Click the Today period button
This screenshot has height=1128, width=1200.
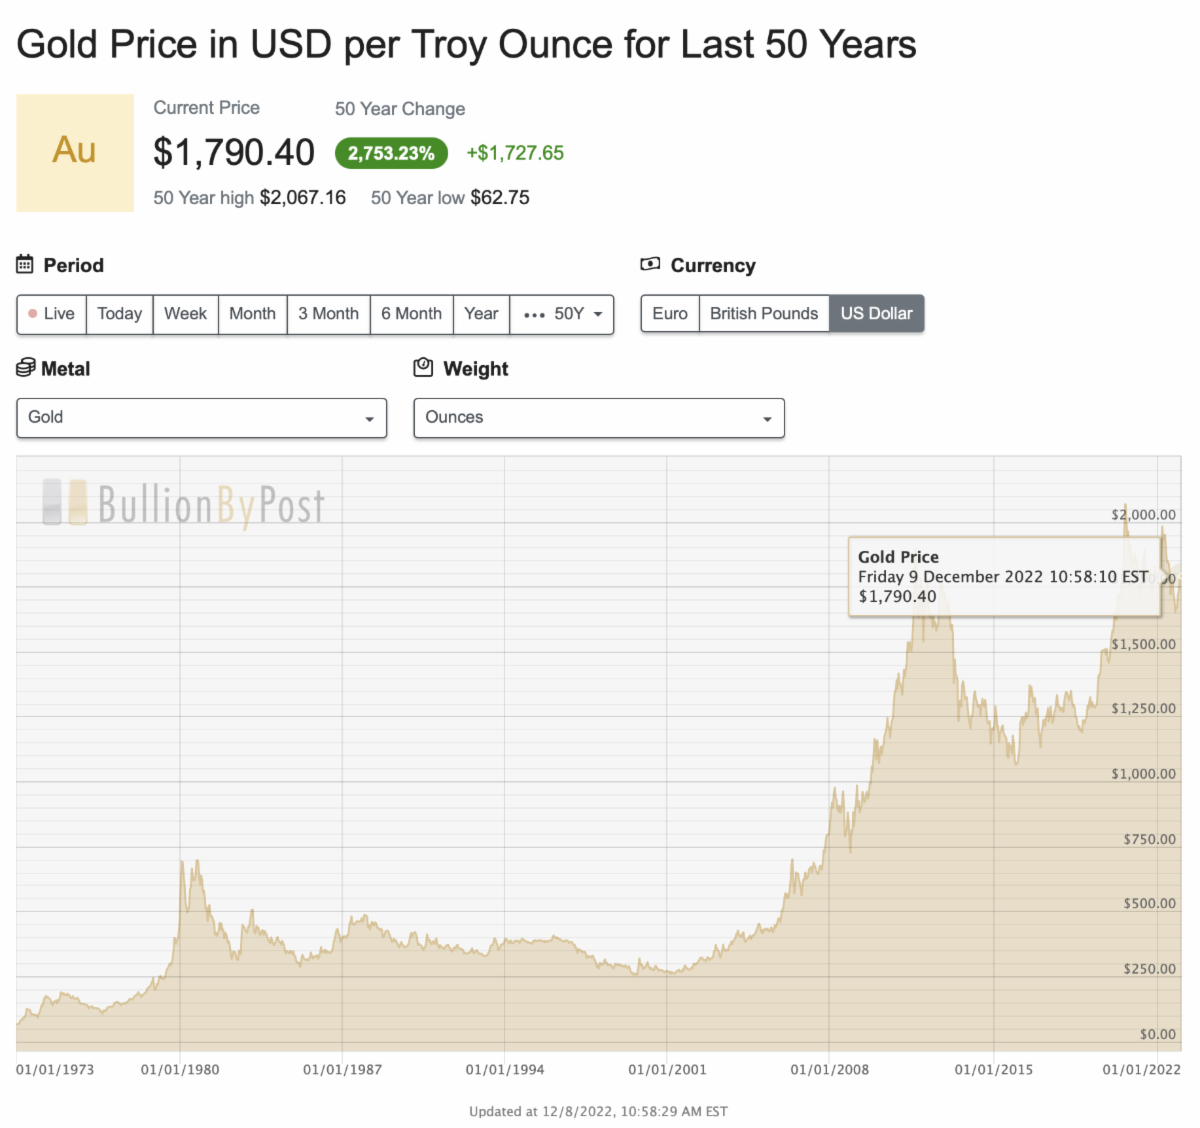pyautogui.click(x=119, y=314)
